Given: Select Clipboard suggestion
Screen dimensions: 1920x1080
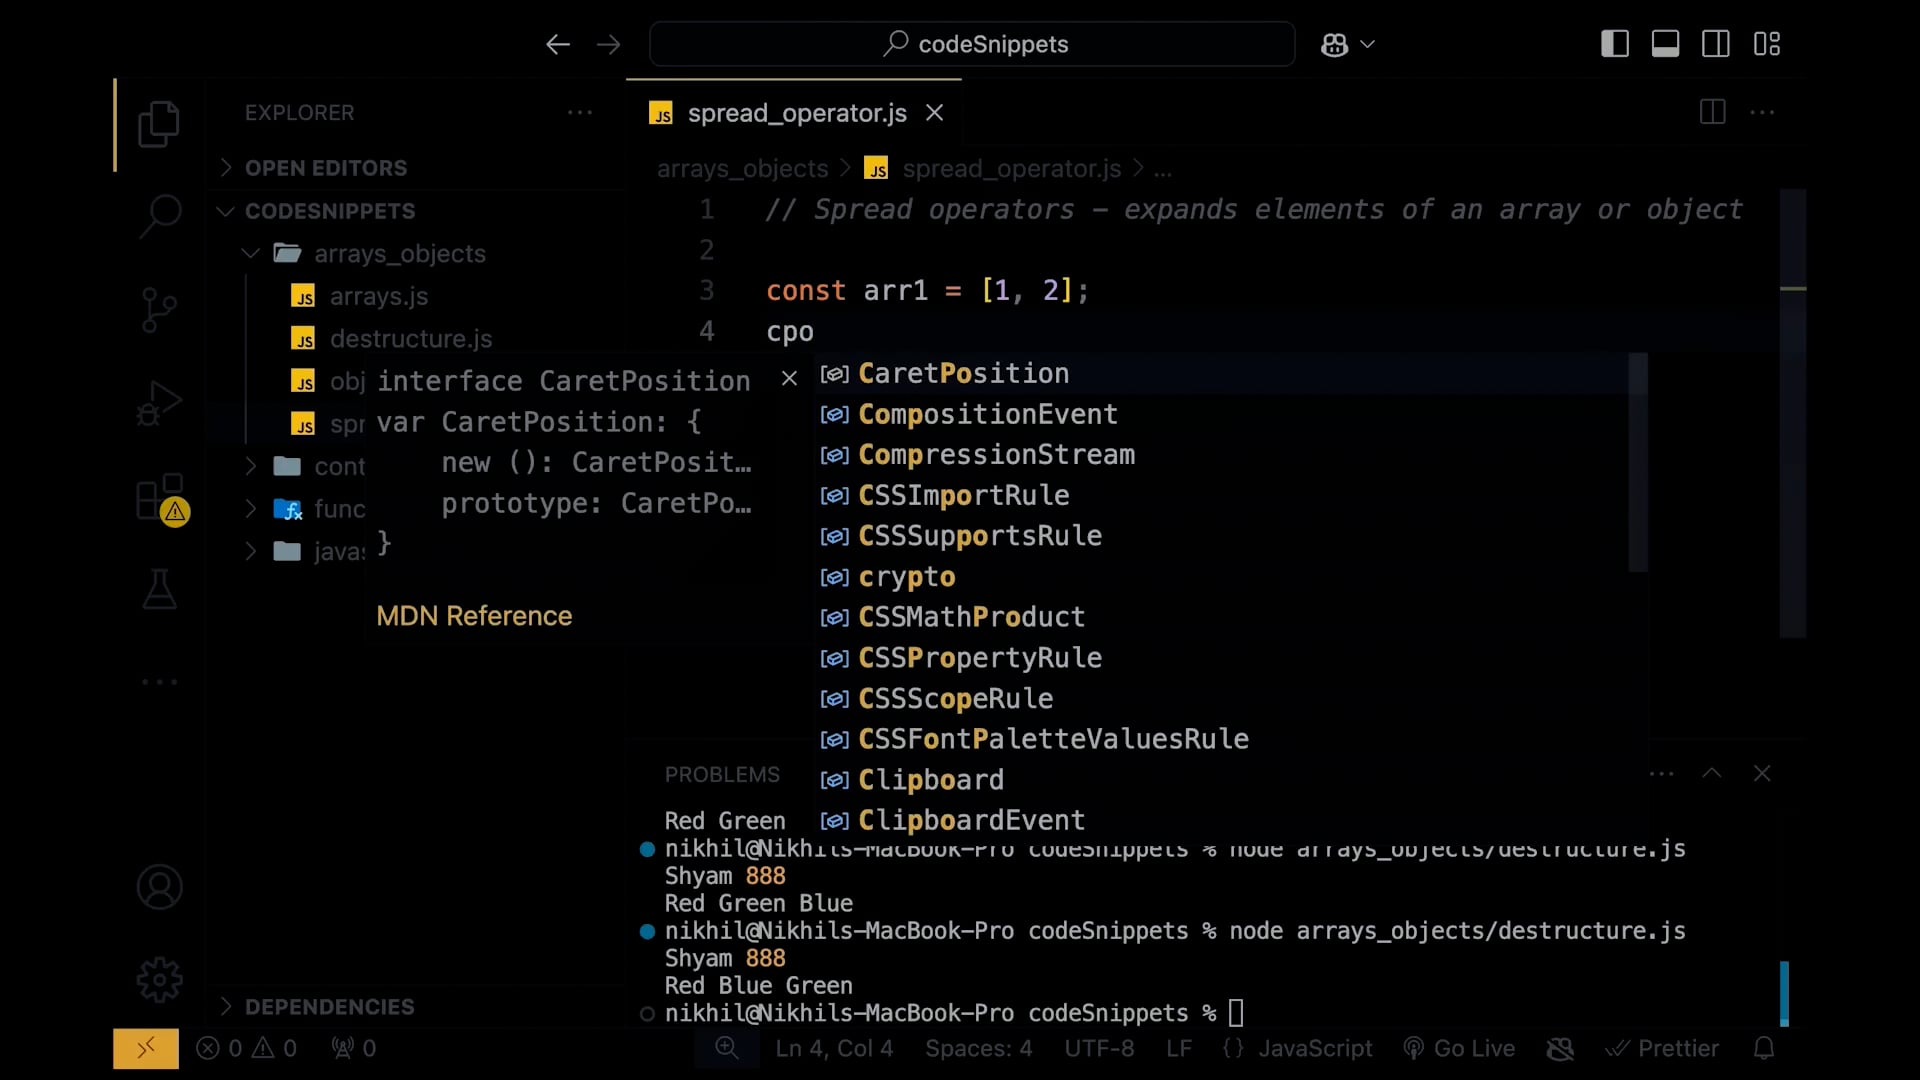Looking at the screenshot, I should point(1222,780).
